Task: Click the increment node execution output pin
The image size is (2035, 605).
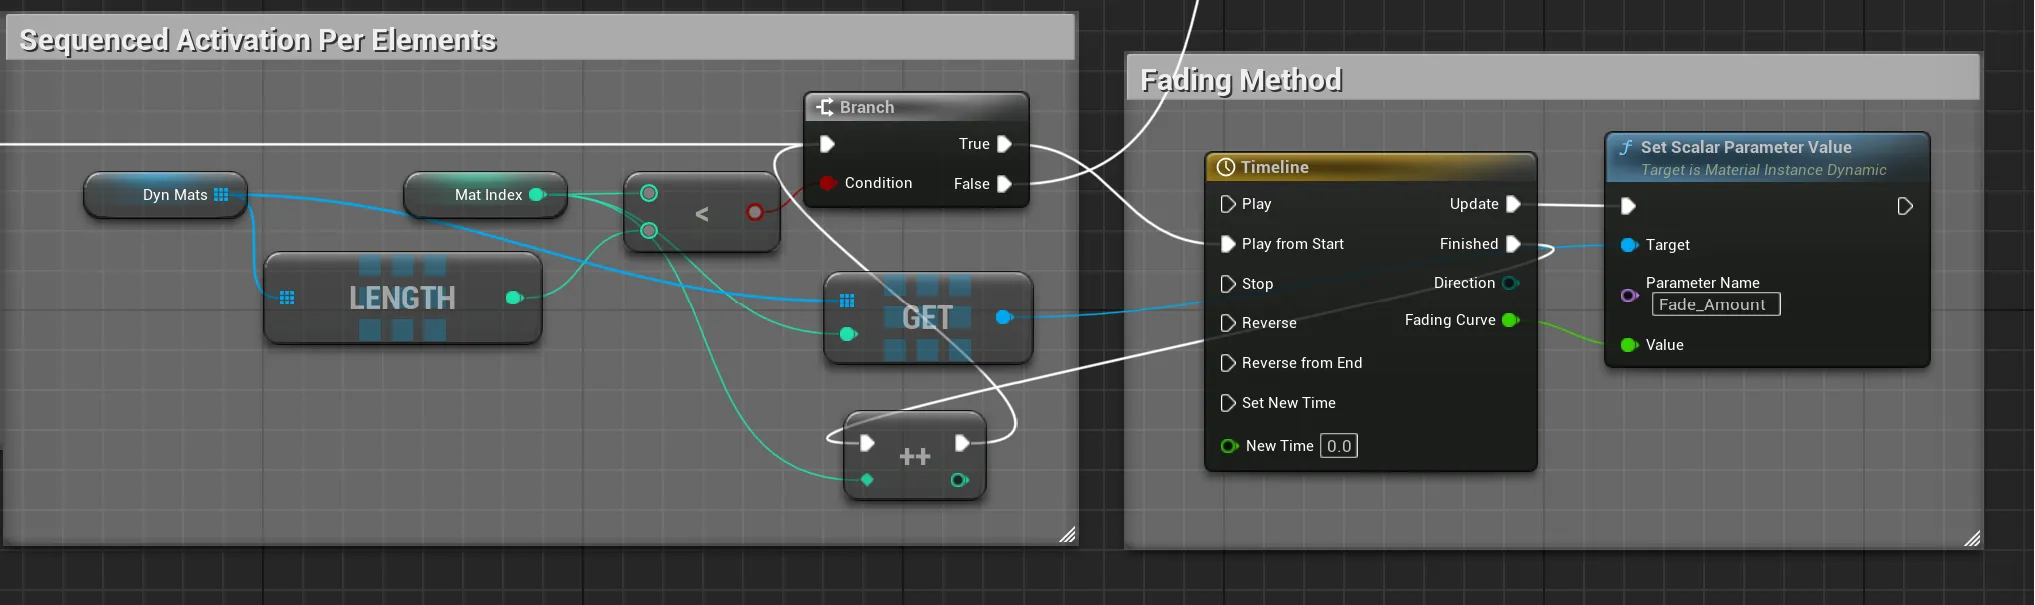Action: tap(962, 443)
